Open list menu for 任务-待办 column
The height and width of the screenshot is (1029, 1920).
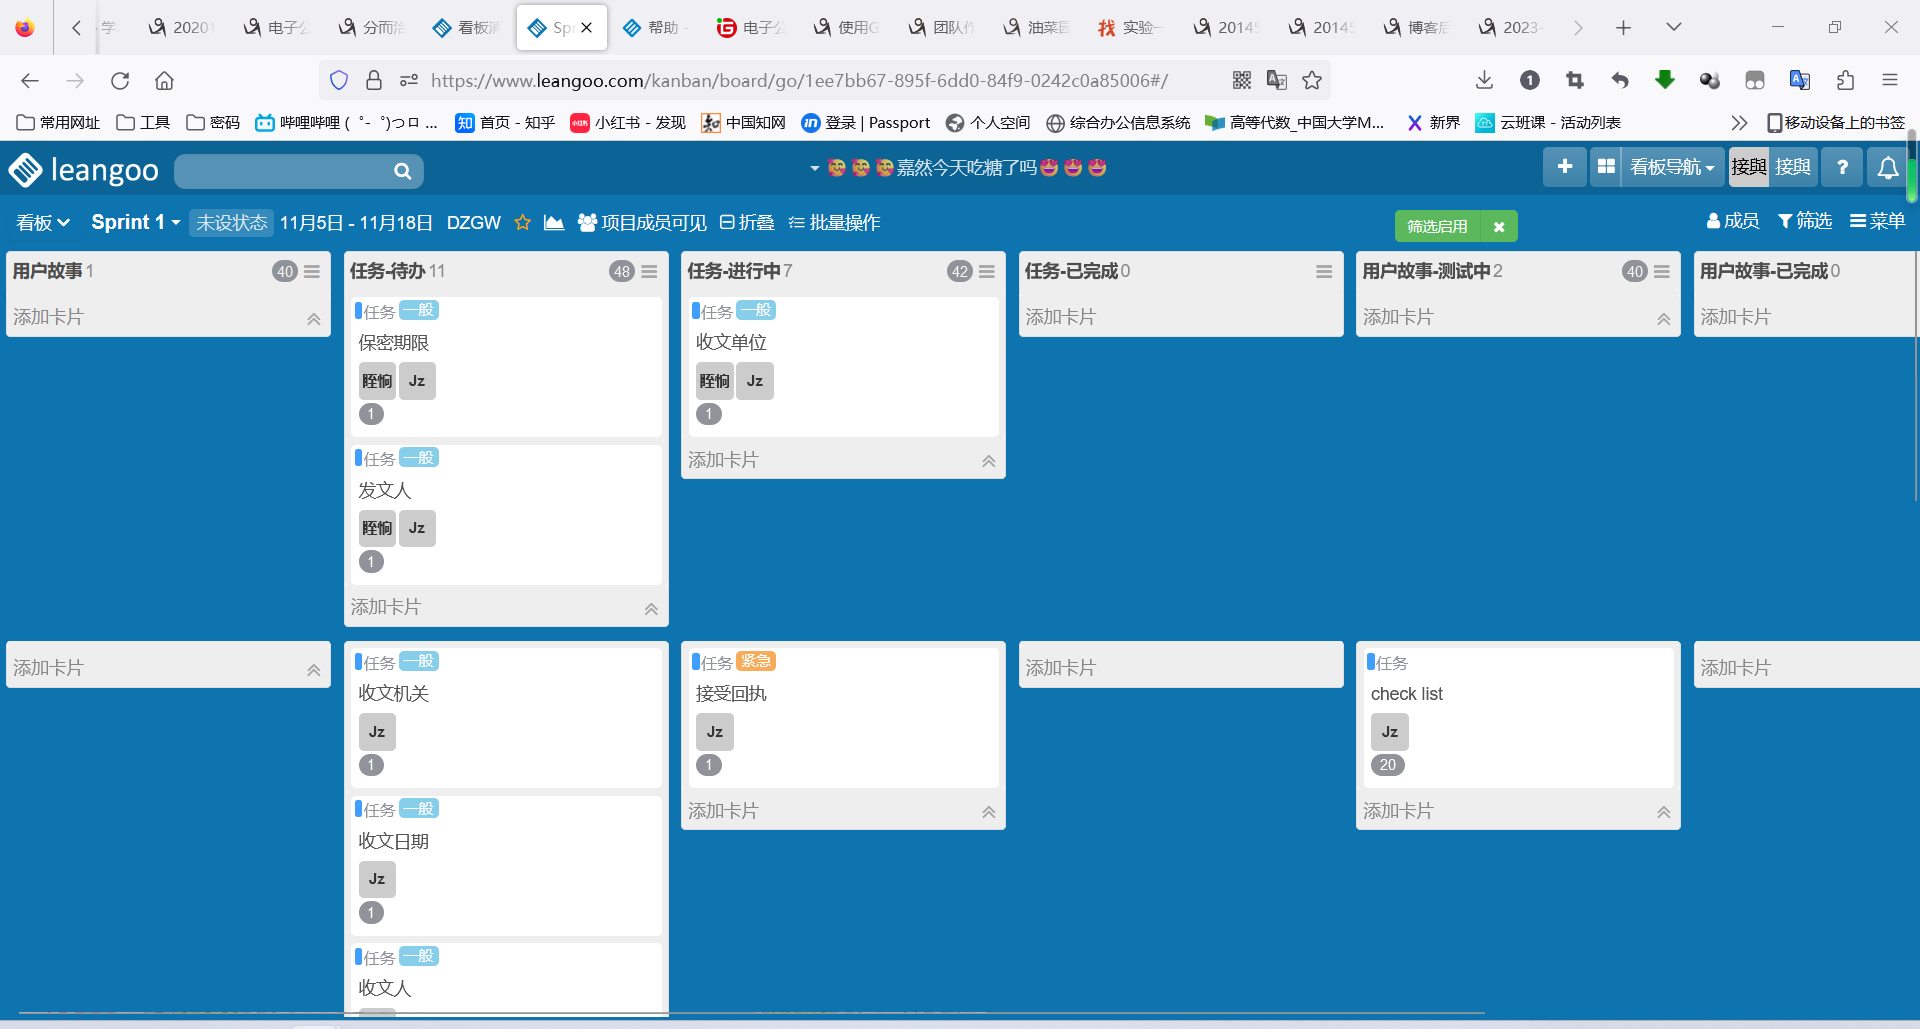tap(650, 271)
